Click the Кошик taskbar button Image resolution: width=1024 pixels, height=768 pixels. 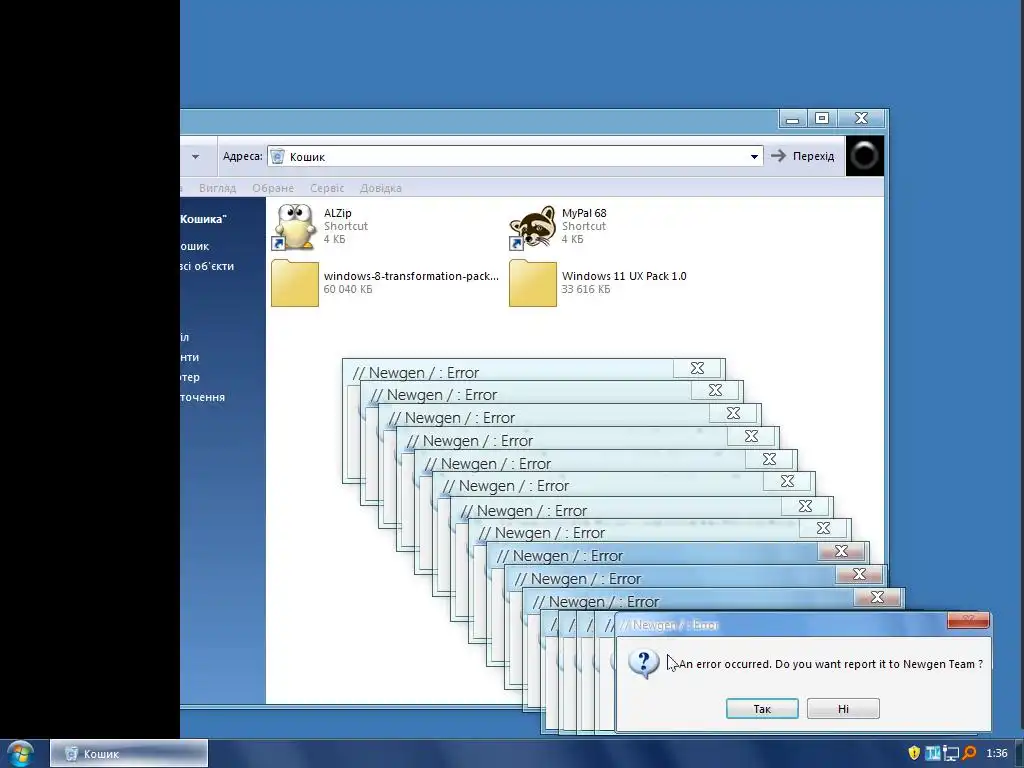click(x=129, y=754)
